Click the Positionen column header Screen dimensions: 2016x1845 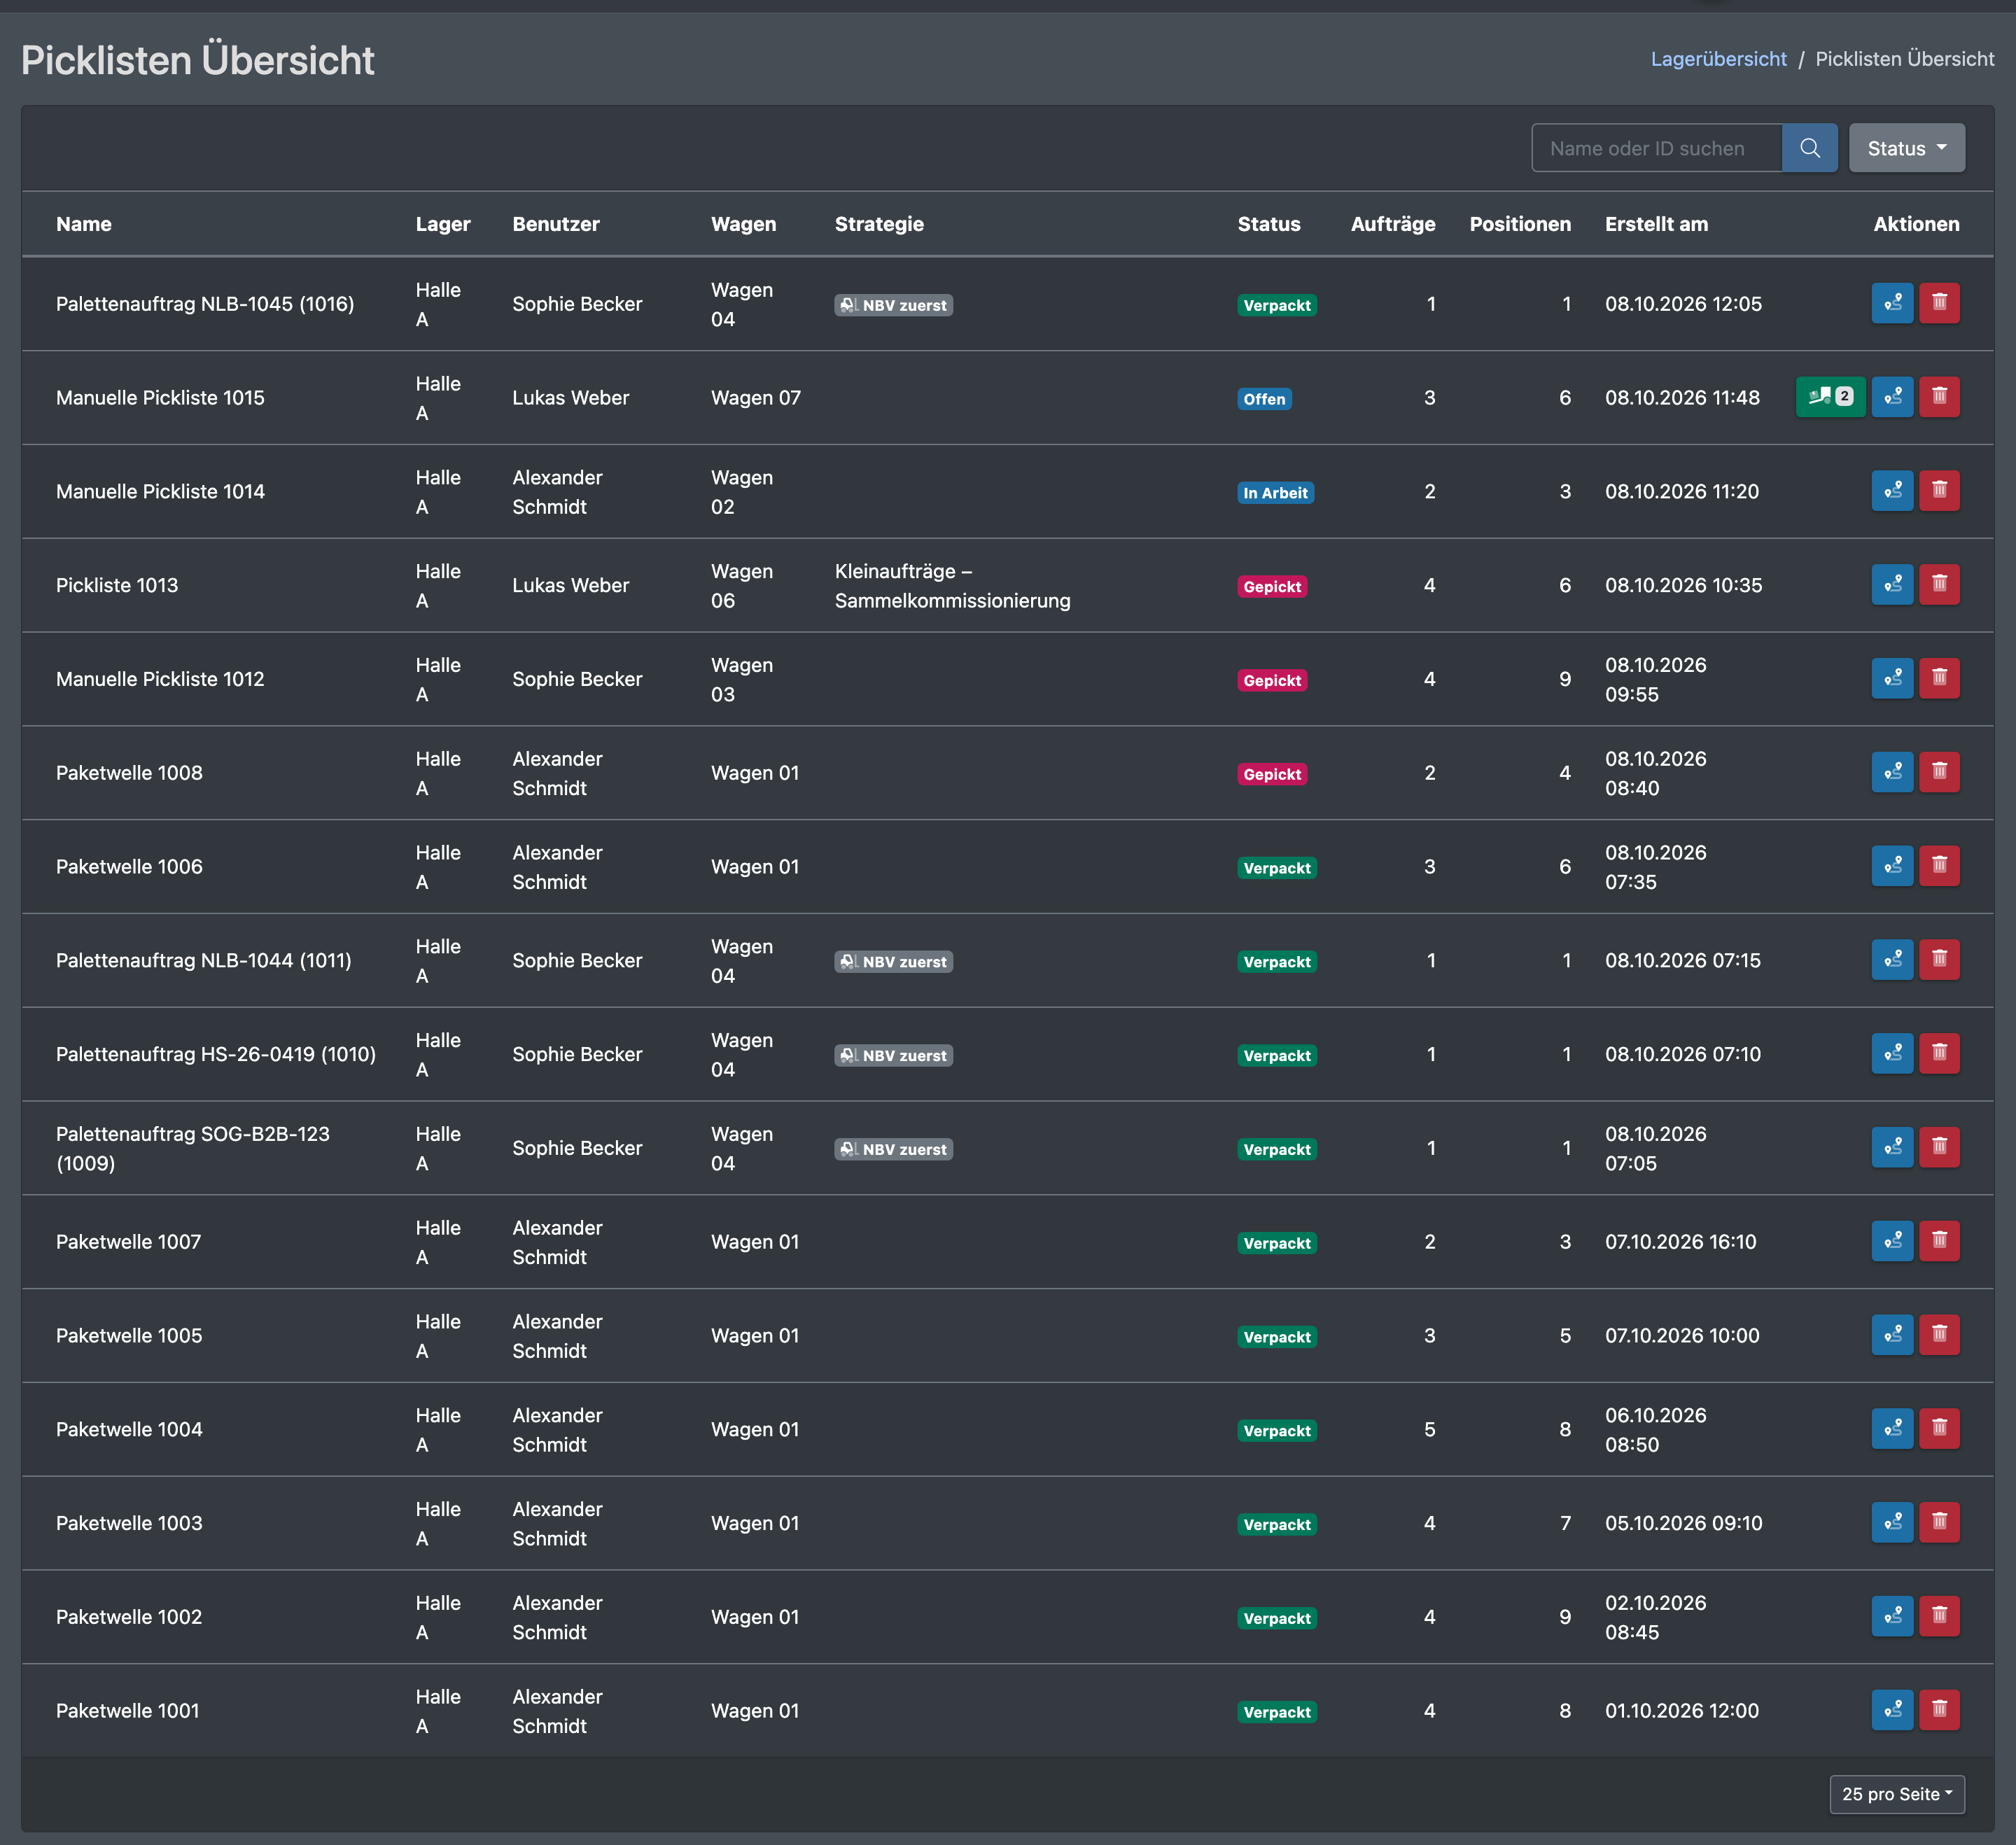pyautogui.click(x=1520, y=224)
